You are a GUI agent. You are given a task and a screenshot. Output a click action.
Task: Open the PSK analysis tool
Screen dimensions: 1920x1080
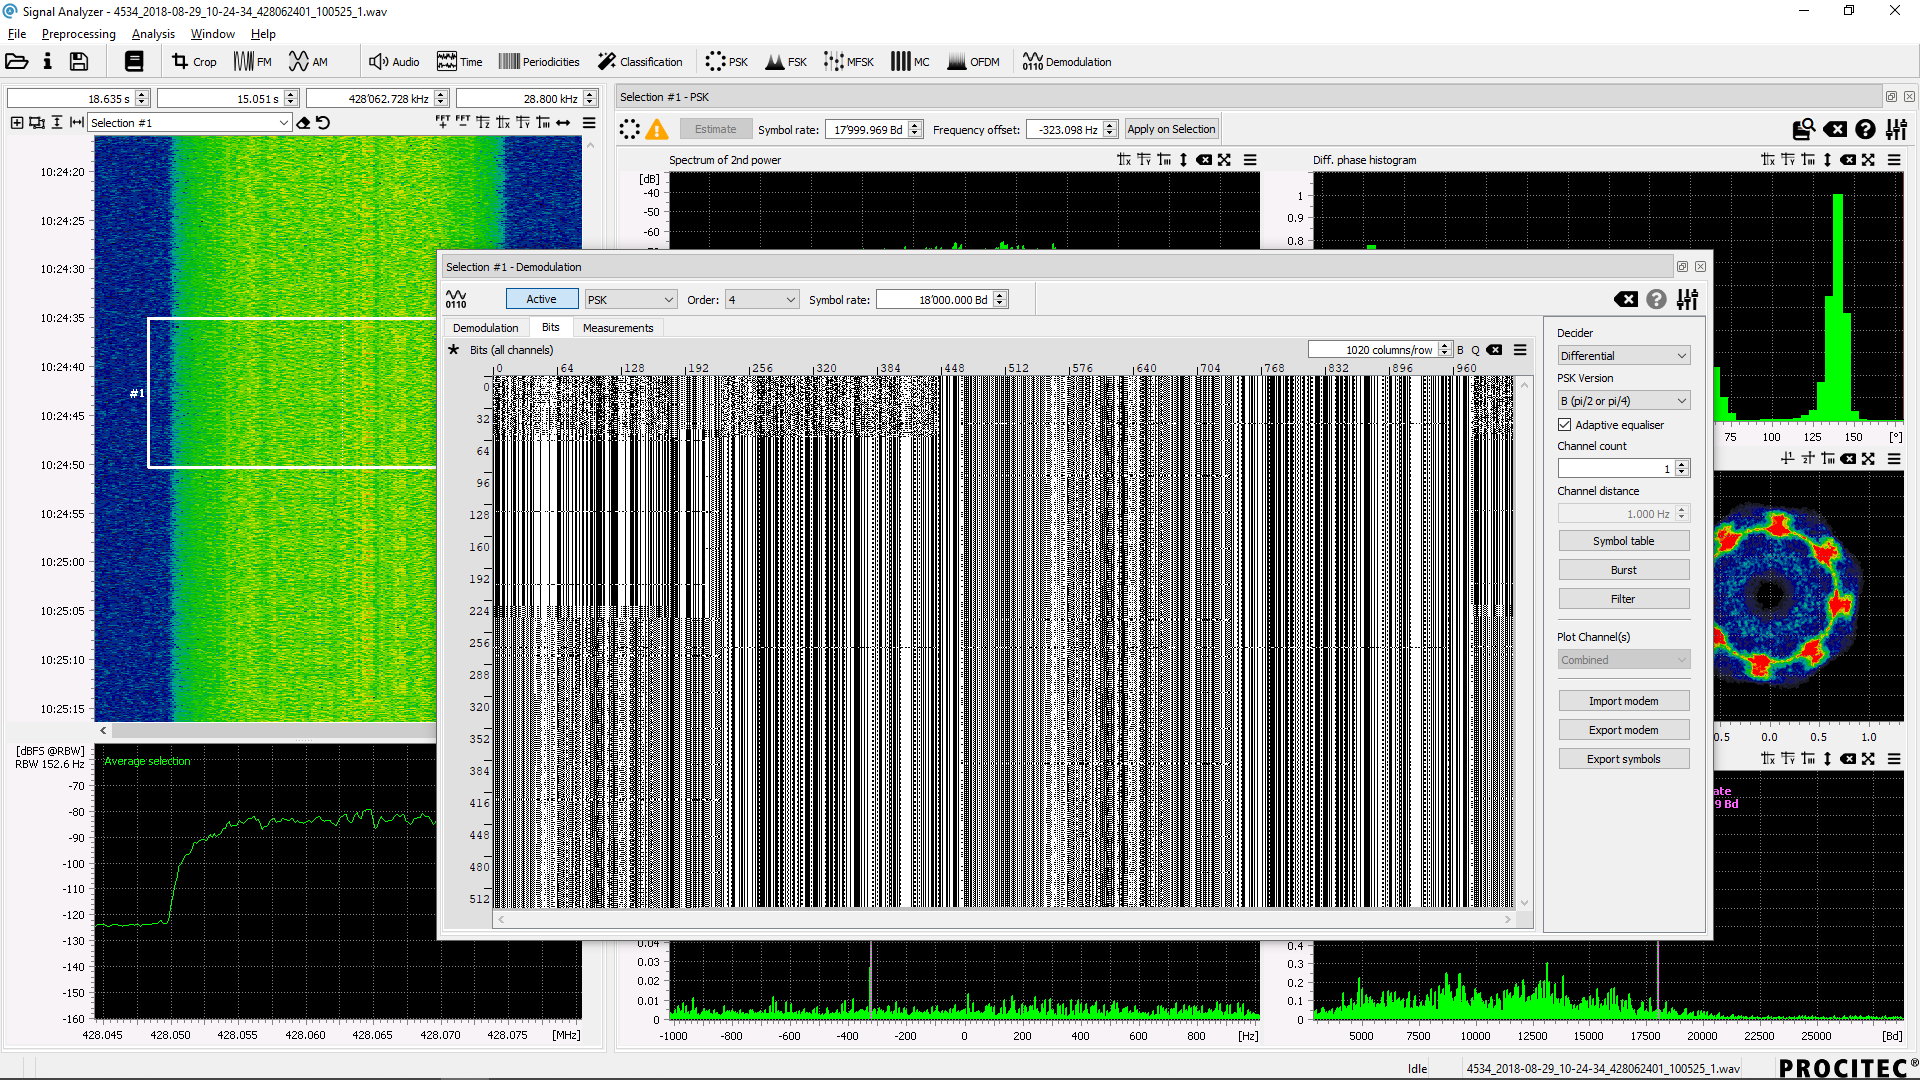[x=727, y=62]
